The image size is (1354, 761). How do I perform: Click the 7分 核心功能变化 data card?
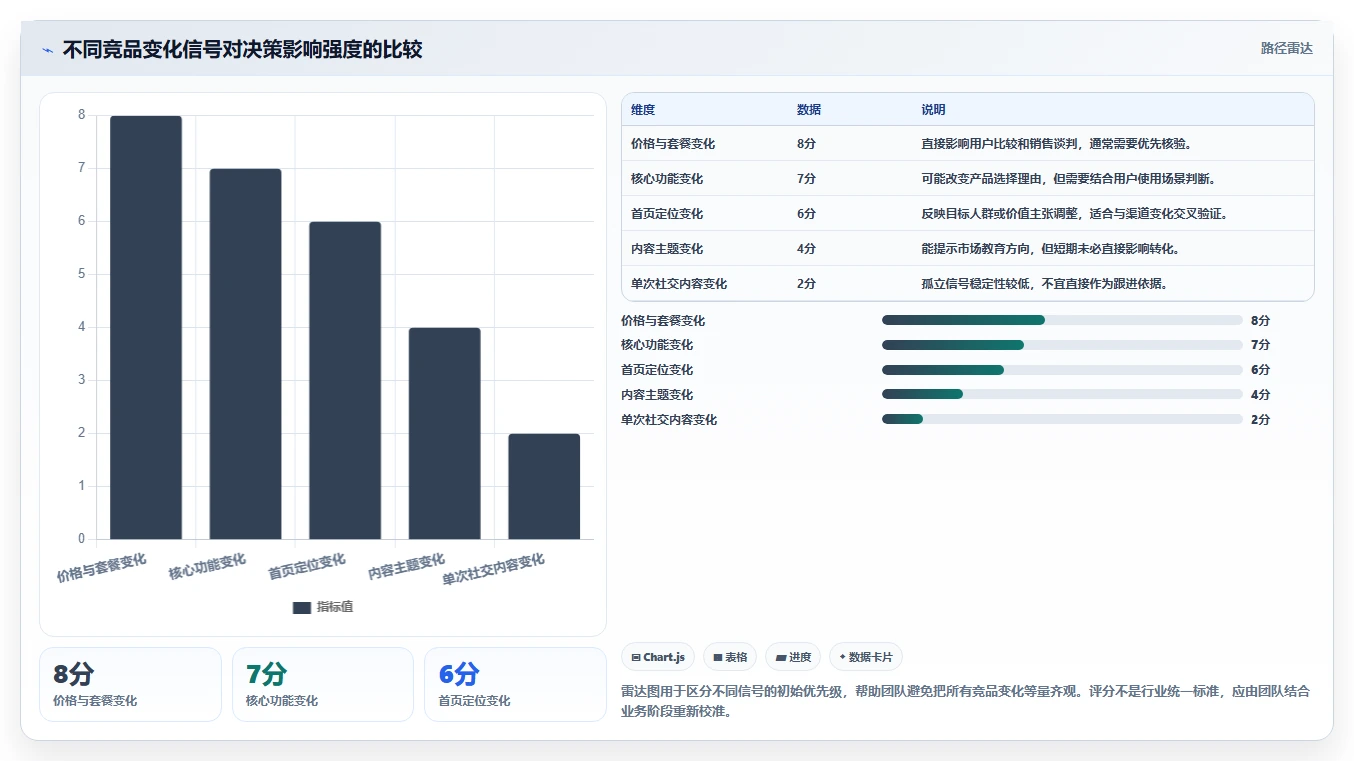[323, 685]
